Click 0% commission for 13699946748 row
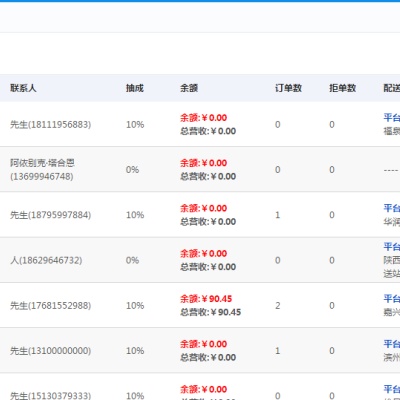The image size is (400, 400). tap(132, 170)
